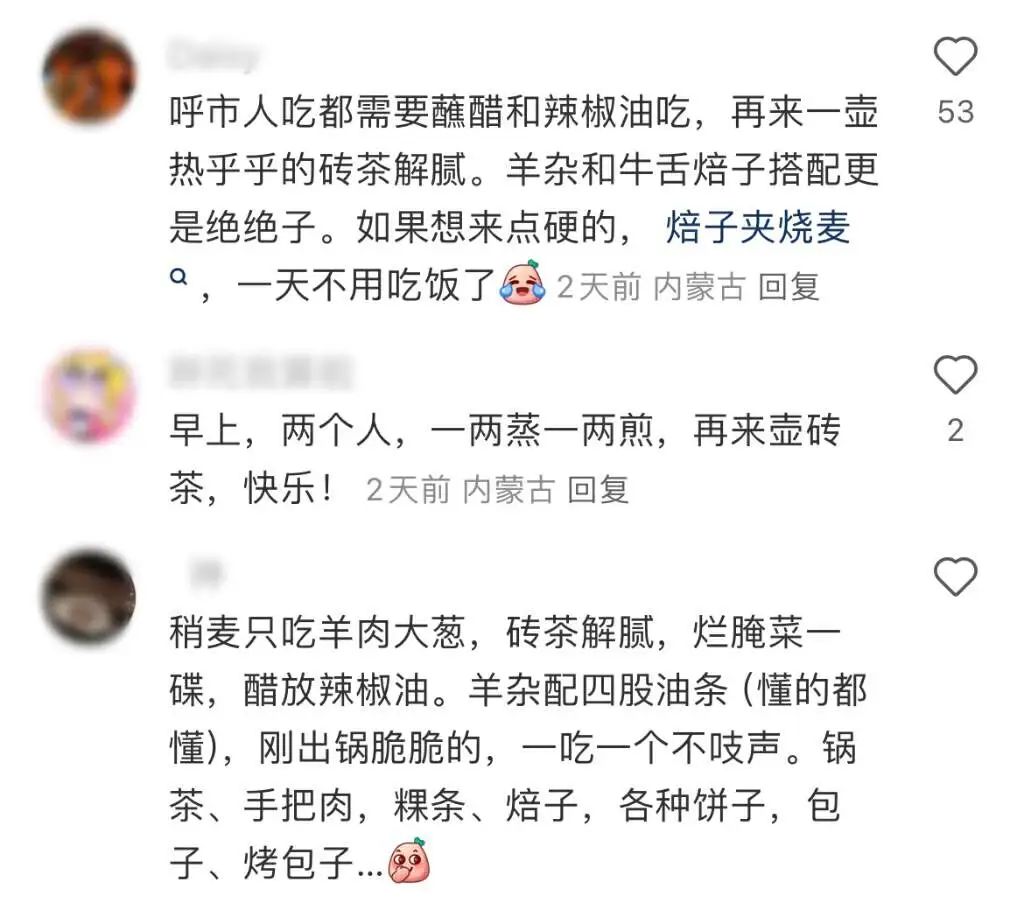Click the blurred username above the 早上，两个人 comment
The height and width of the screenshot is (902, 1024).
[x=261, y=373]
